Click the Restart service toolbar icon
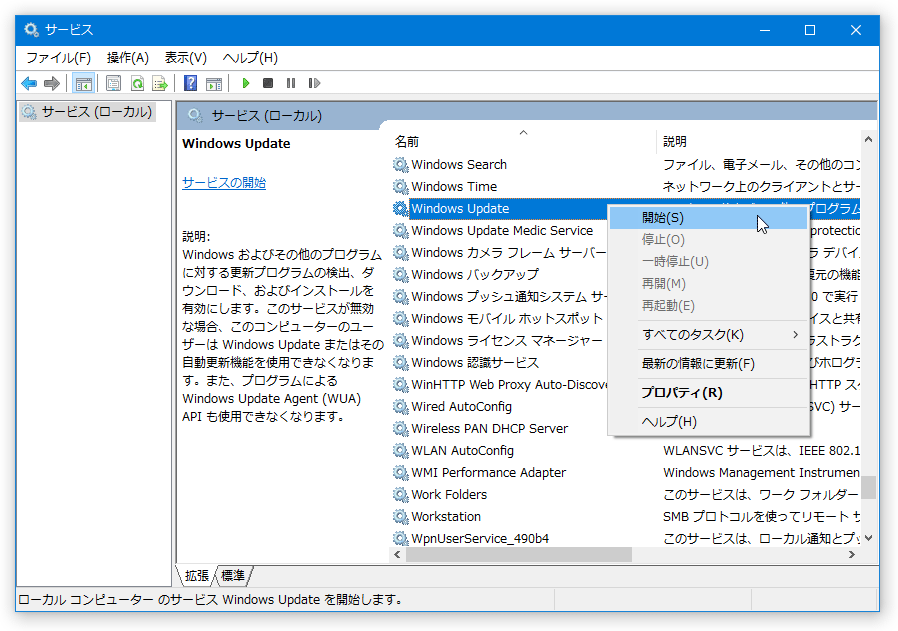Image resolution: width=898 pixels, height=631 pixels. tap(314, 84)
